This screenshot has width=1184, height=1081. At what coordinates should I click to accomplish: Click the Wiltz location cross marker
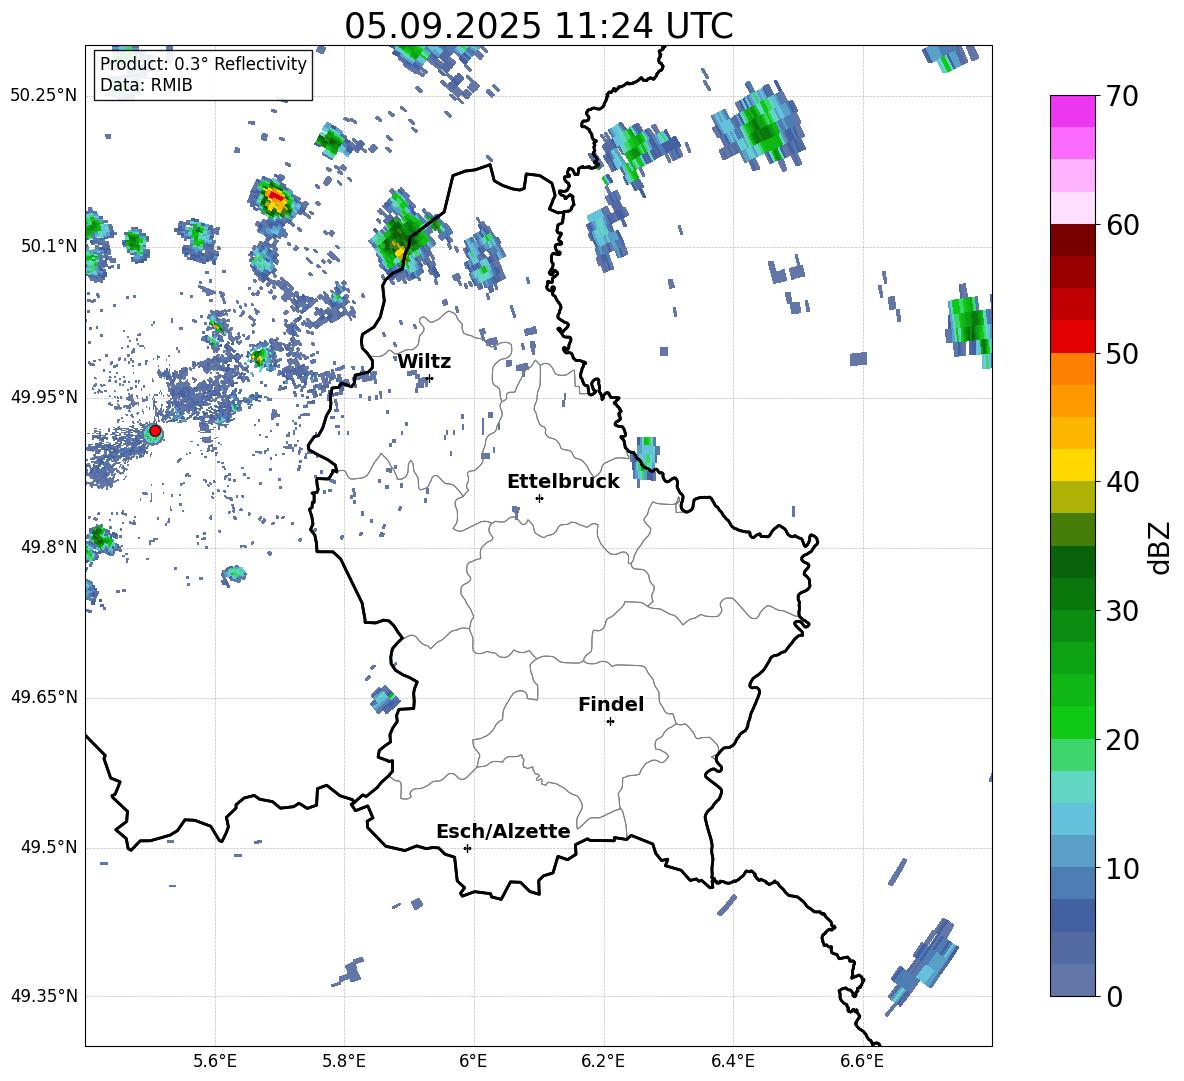click(x=430, y=378)
